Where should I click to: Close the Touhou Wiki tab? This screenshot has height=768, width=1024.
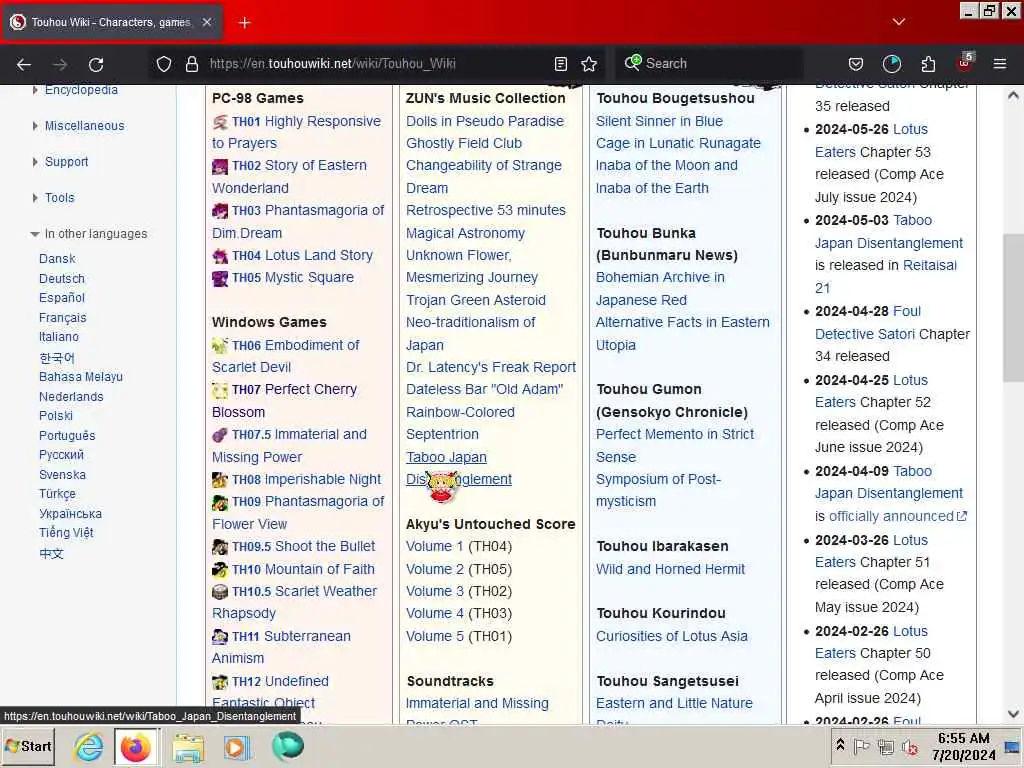coord(207,22)
